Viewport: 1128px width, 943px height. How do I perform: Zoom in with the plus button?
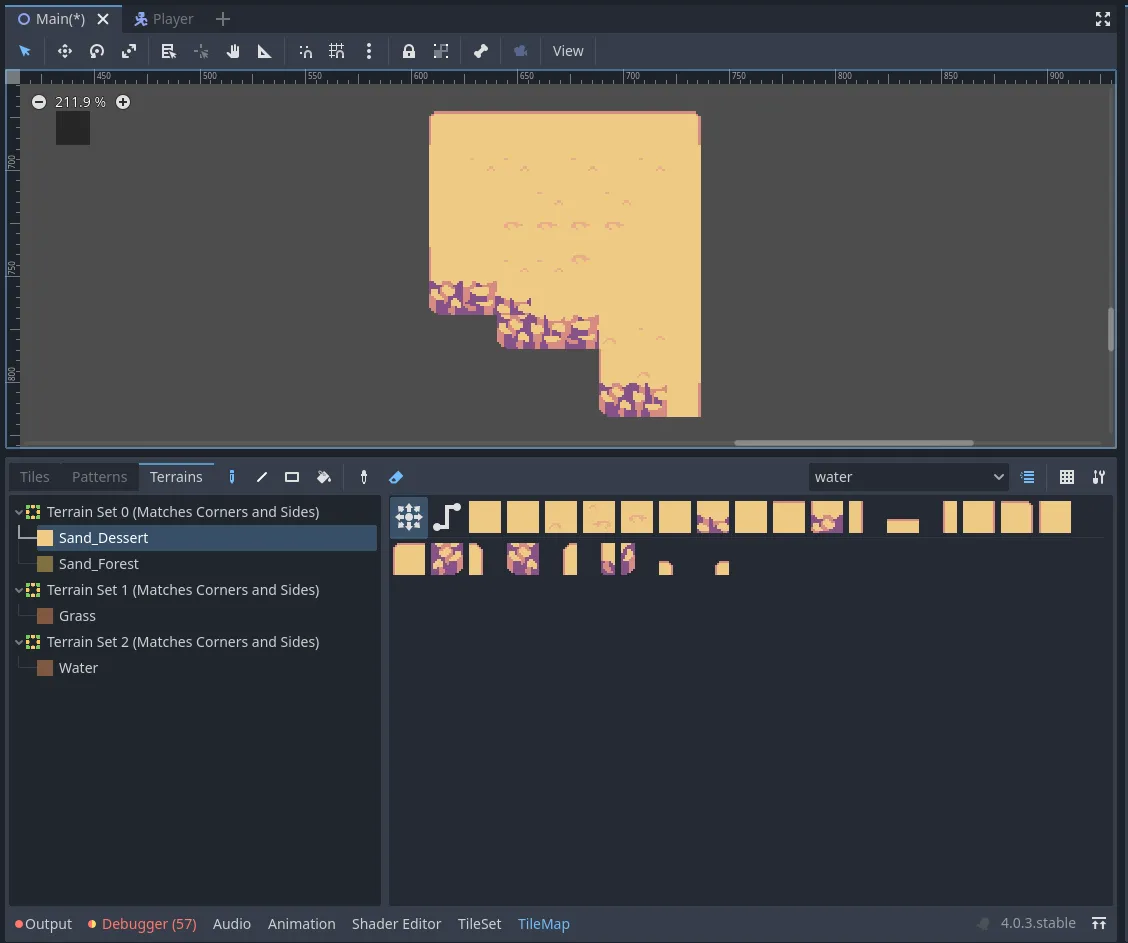[123, 102]
